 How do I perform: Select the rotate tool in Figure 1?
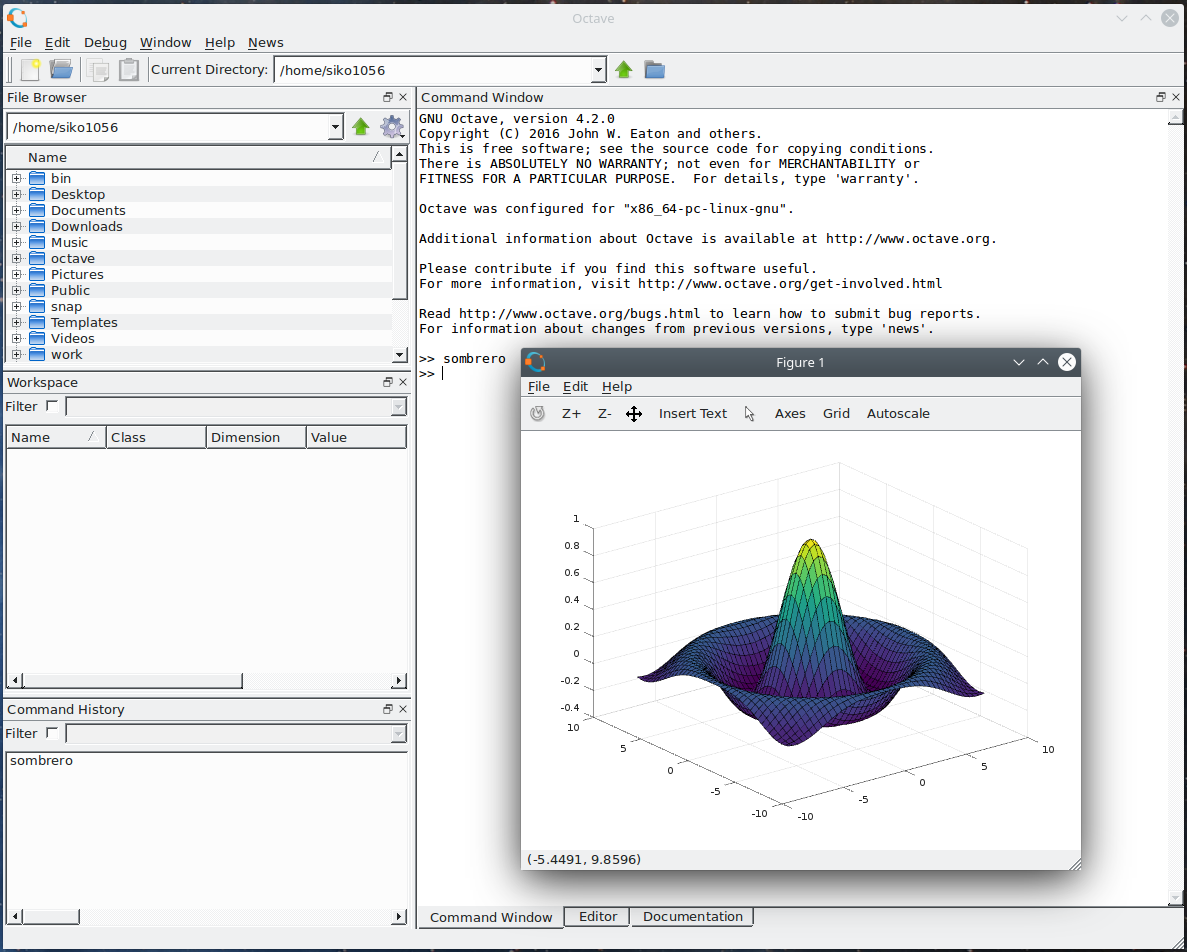[537, 413]
